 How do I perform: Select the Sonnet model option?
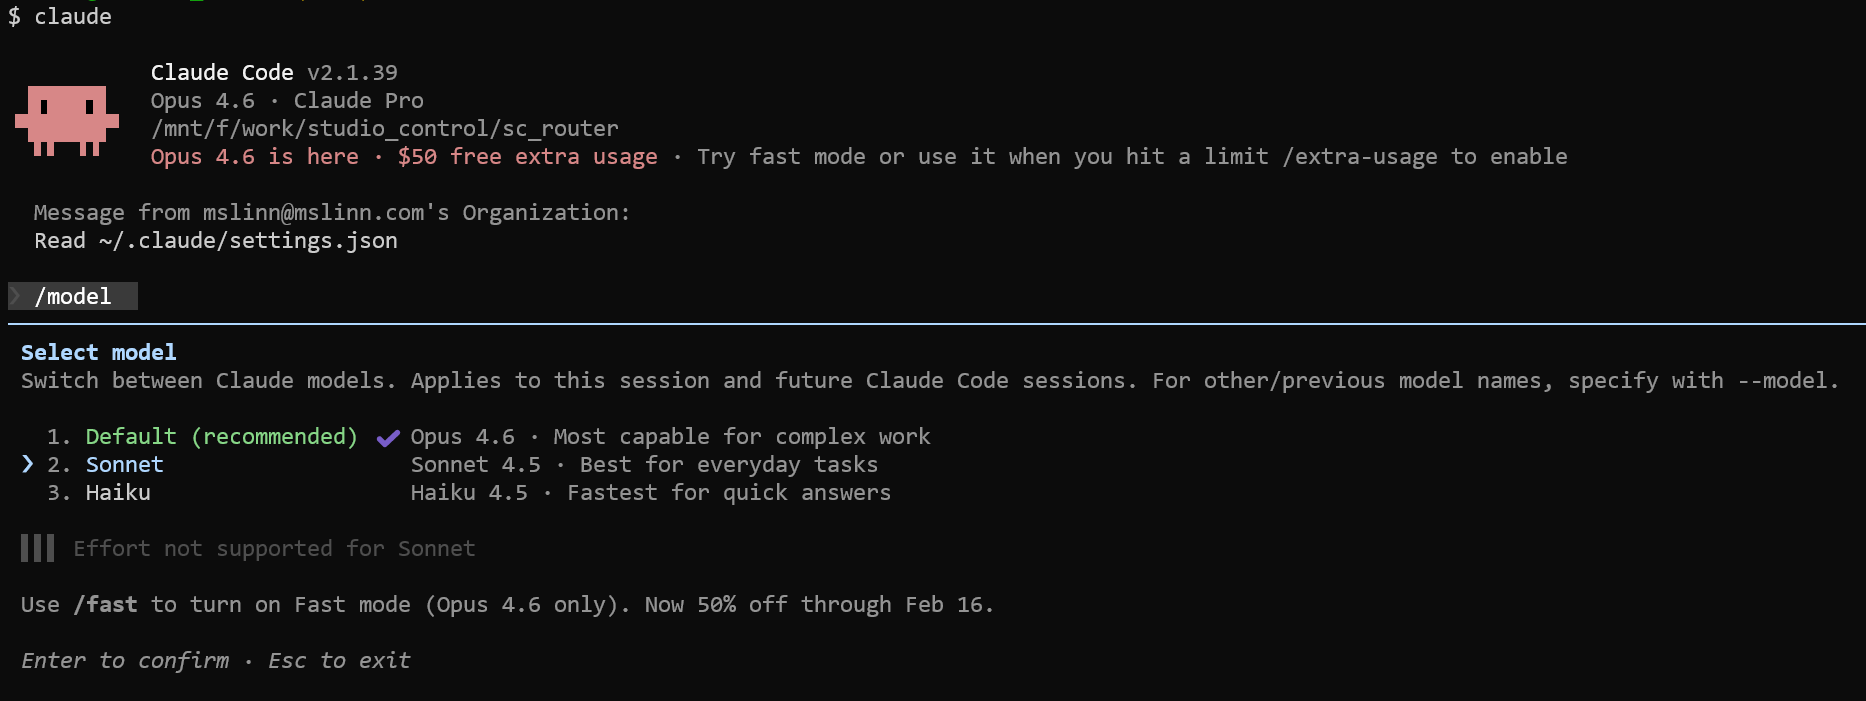tap(124, 465)
